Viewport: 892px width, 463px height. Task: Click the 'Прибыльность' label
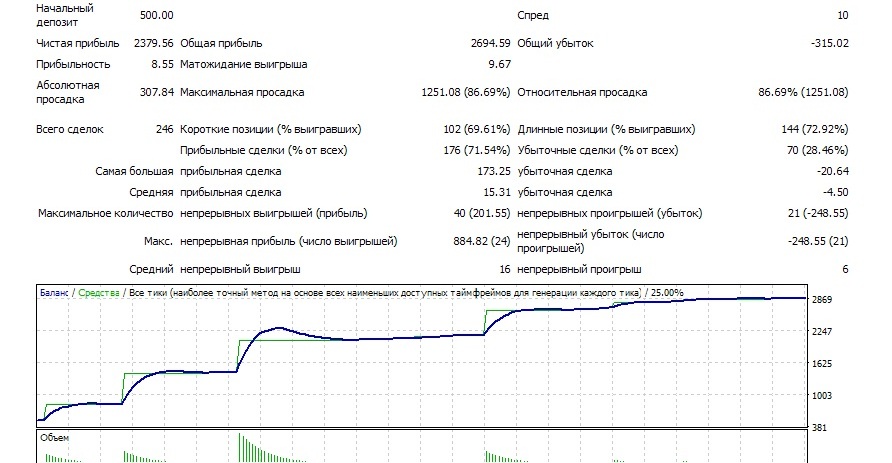coord(73,64)
